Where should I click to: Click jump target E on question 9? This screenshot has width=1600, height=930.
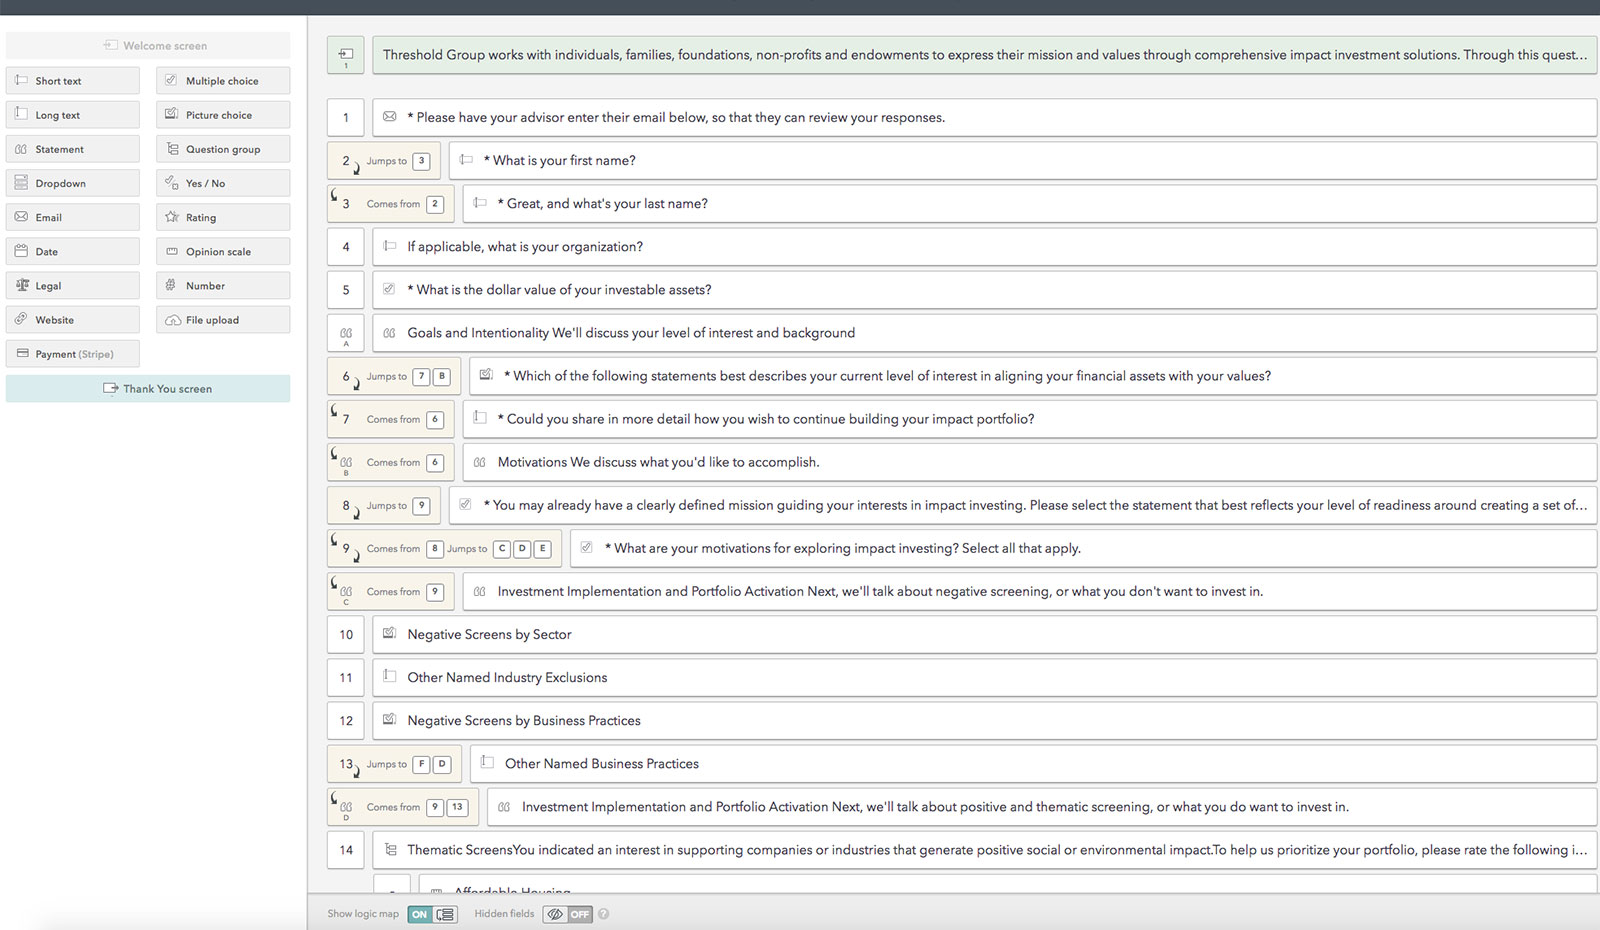[x=542, y=548]
